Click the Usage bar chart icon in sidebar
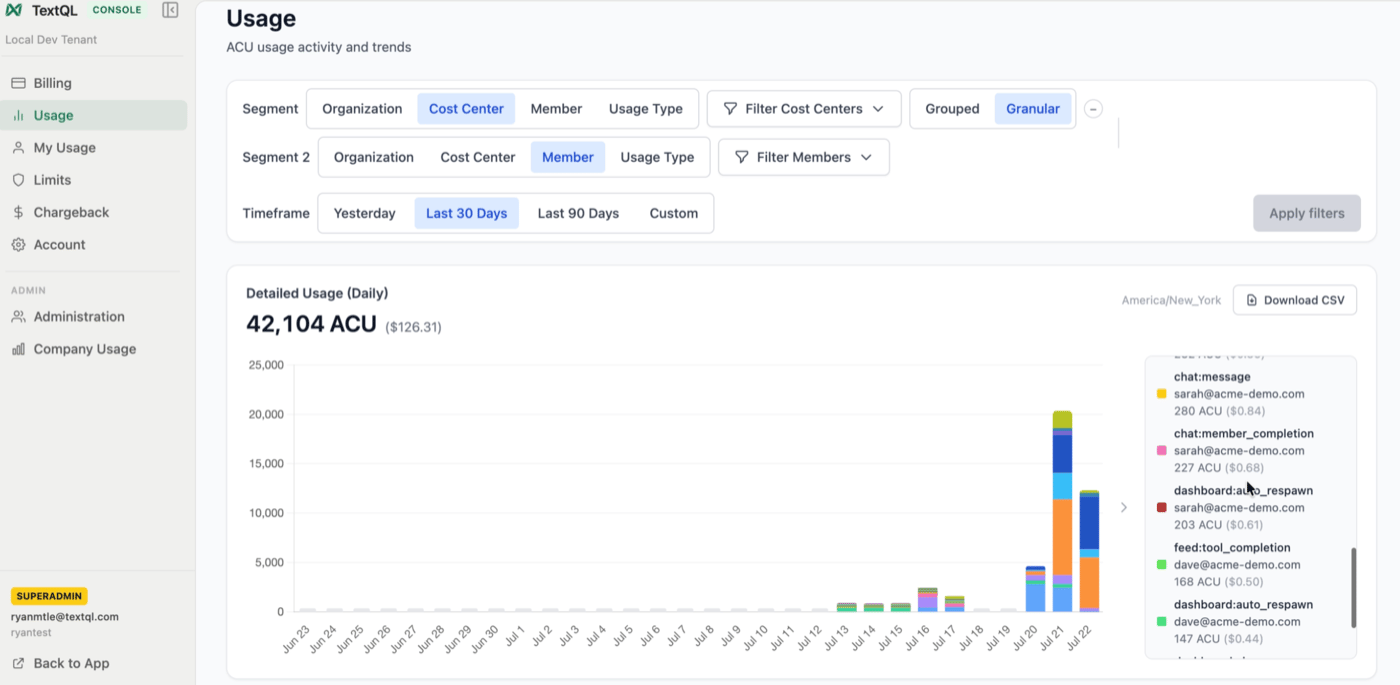1400x685 pixels. coord(18,115)
